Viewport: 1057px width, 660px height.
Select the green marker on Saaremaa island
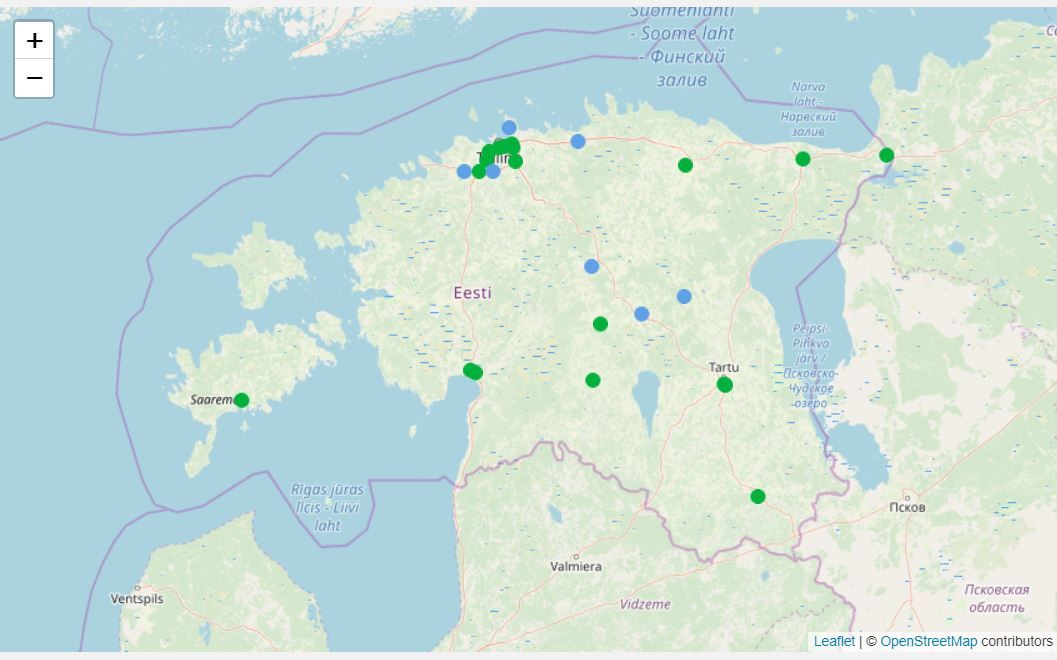click(240, 398)
